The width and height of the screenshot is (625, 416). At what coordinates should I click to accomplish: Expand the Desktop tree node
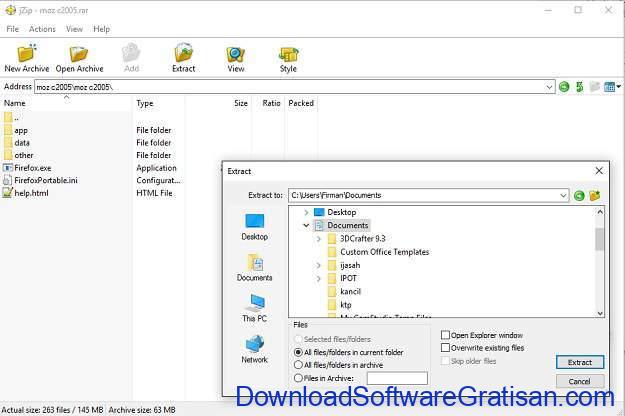pos(306,212)
